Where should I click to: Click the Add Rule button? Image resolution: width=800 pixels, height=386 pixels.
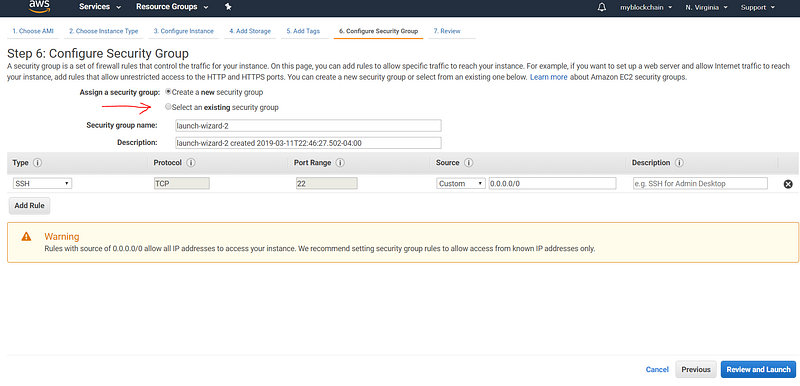coord(29,206)
